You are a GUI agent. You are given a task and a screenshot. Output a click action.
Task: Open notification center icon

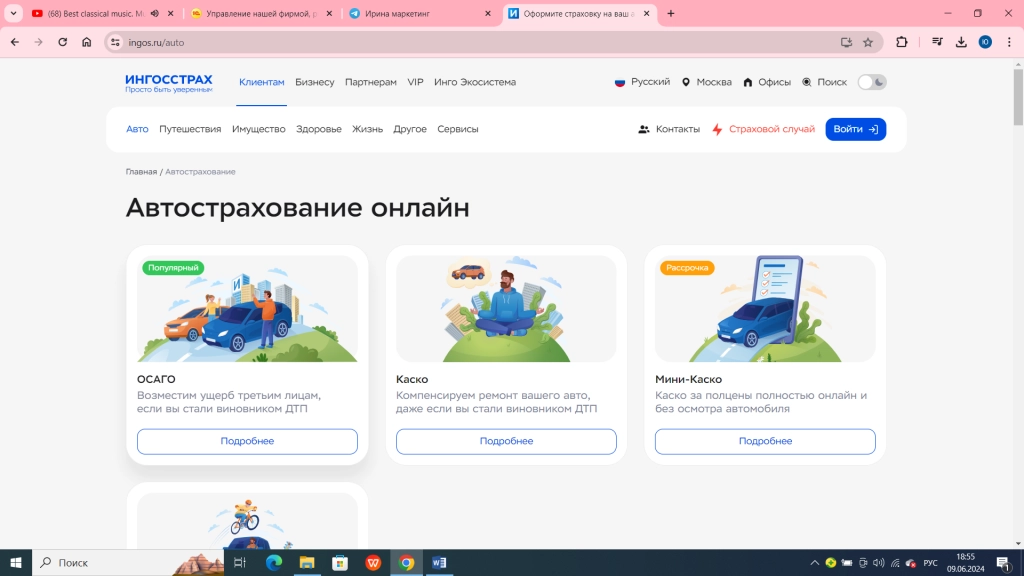click(x=1004, y=562)
